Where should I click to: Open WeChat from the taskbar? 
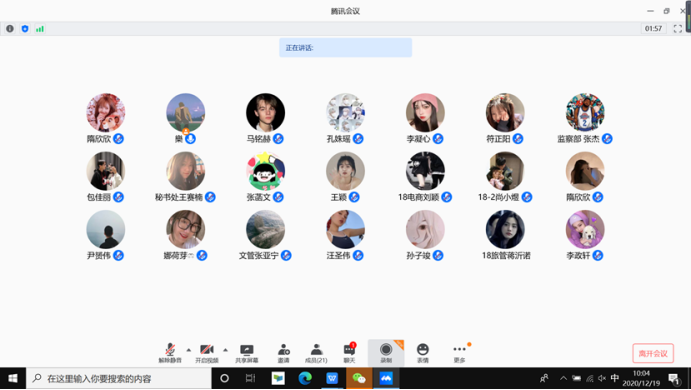pyautogui.click(x=359, y=378)
